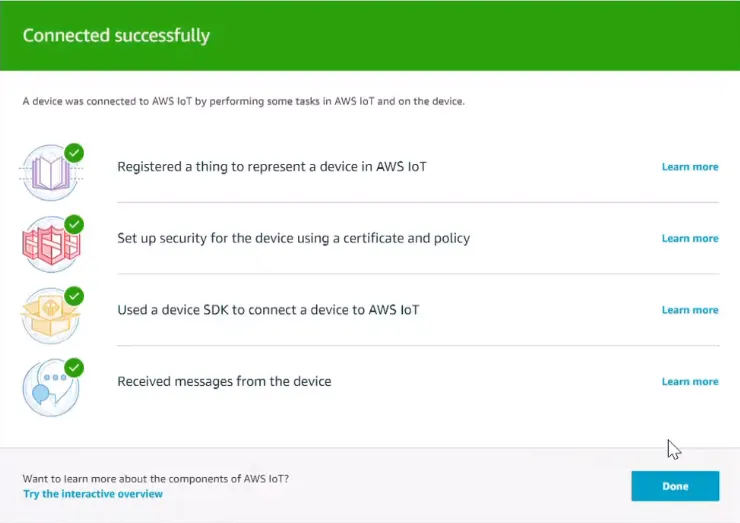Viewport: 740px width, 523px height.
Task: Click the yellow box device SDK icon
Action: (x=50, y=316)
